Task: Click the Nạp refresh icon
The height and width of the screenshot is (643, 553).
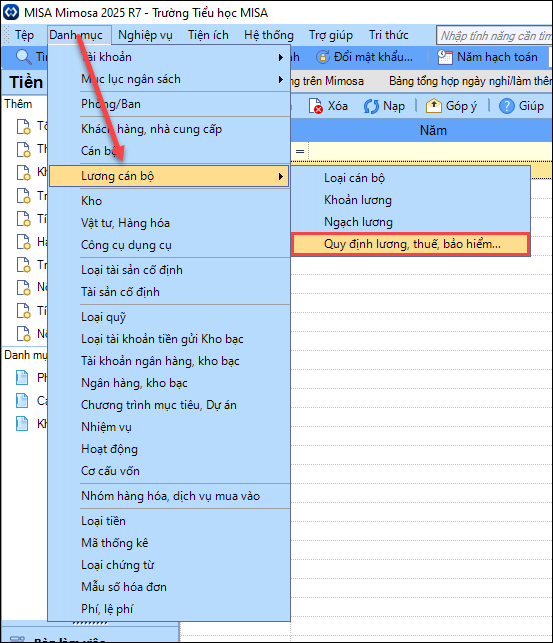Action: point(371,106)
